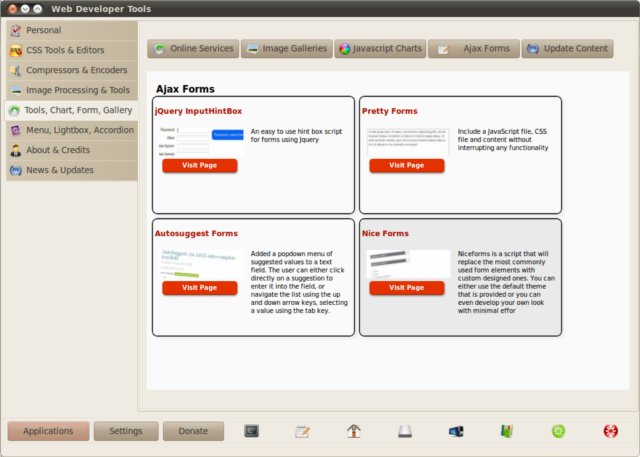Click the Personal checklist icon
The image size is (640, 457).
(x=16, y=31)
